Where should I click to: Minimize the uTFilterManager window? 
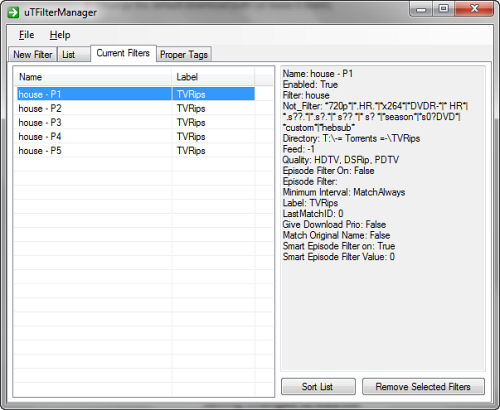421,9
